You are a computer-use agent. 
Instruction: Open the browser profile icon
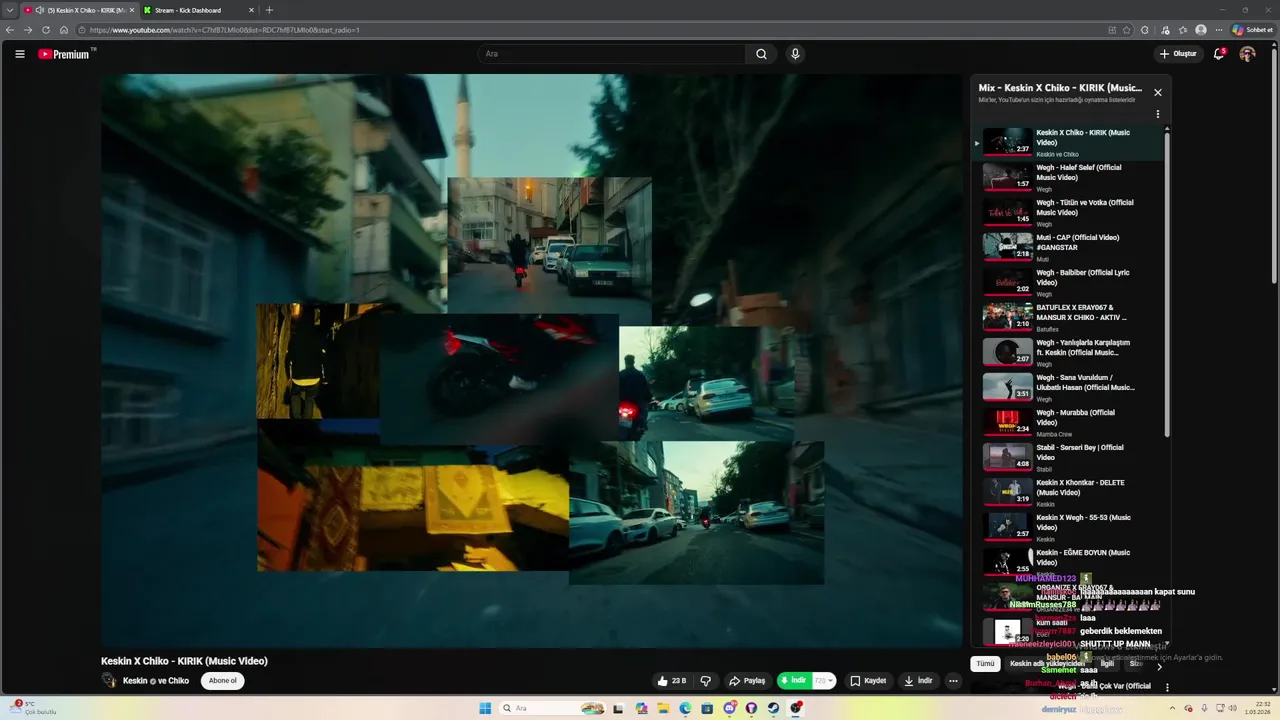[1201, 30]
